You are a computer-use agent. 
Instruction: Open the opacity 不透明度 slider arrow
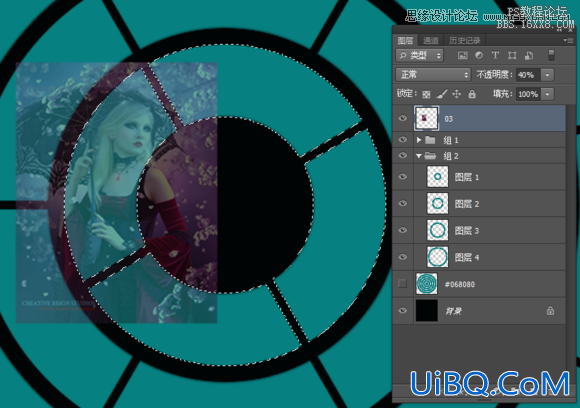click(547, 75)
